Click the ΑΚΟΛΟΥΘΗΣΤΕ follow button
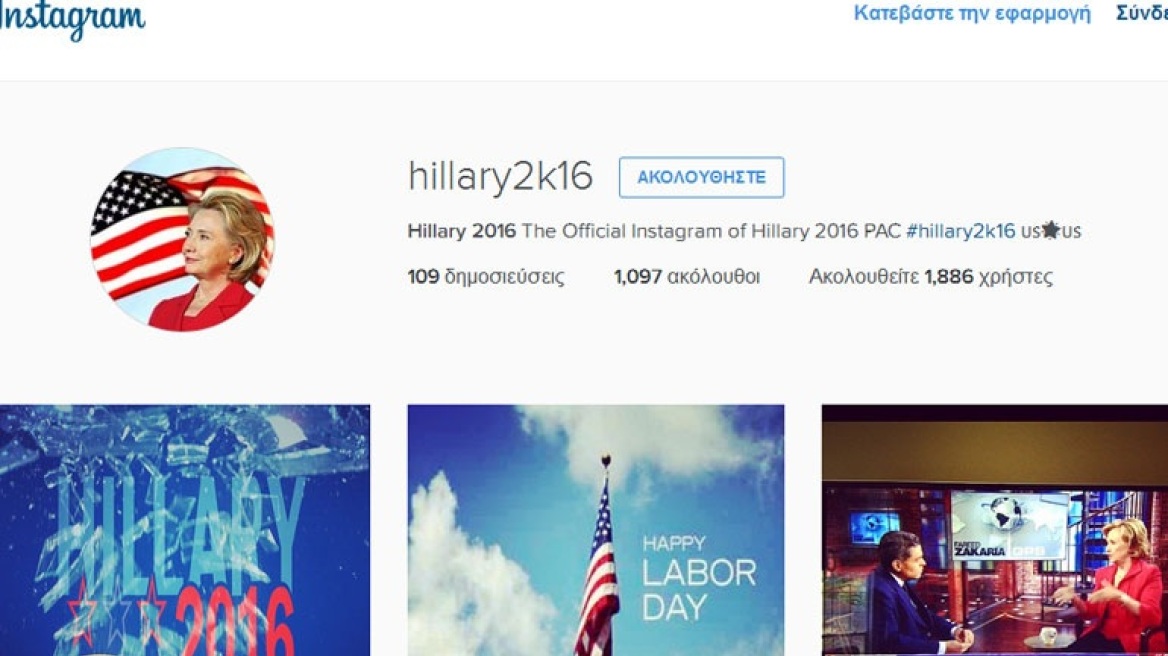Image resolution: width=1168 pixels, height=656 pixels. 701,177
